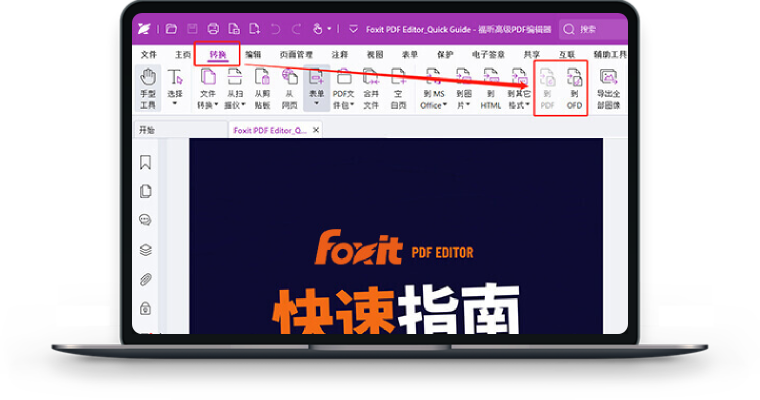The image size is (760, 400).
Task: Open the Bookmarks panel in sidebar
Action: coord(146,162)
